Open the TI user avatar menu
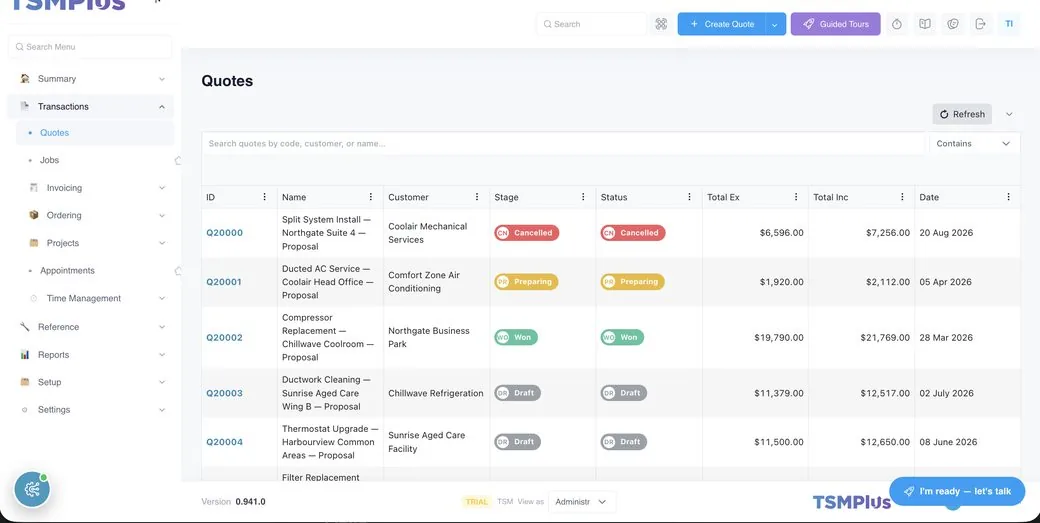Image resolution: width=1040 pixels, height=523 pixels. coord(1009,24)
